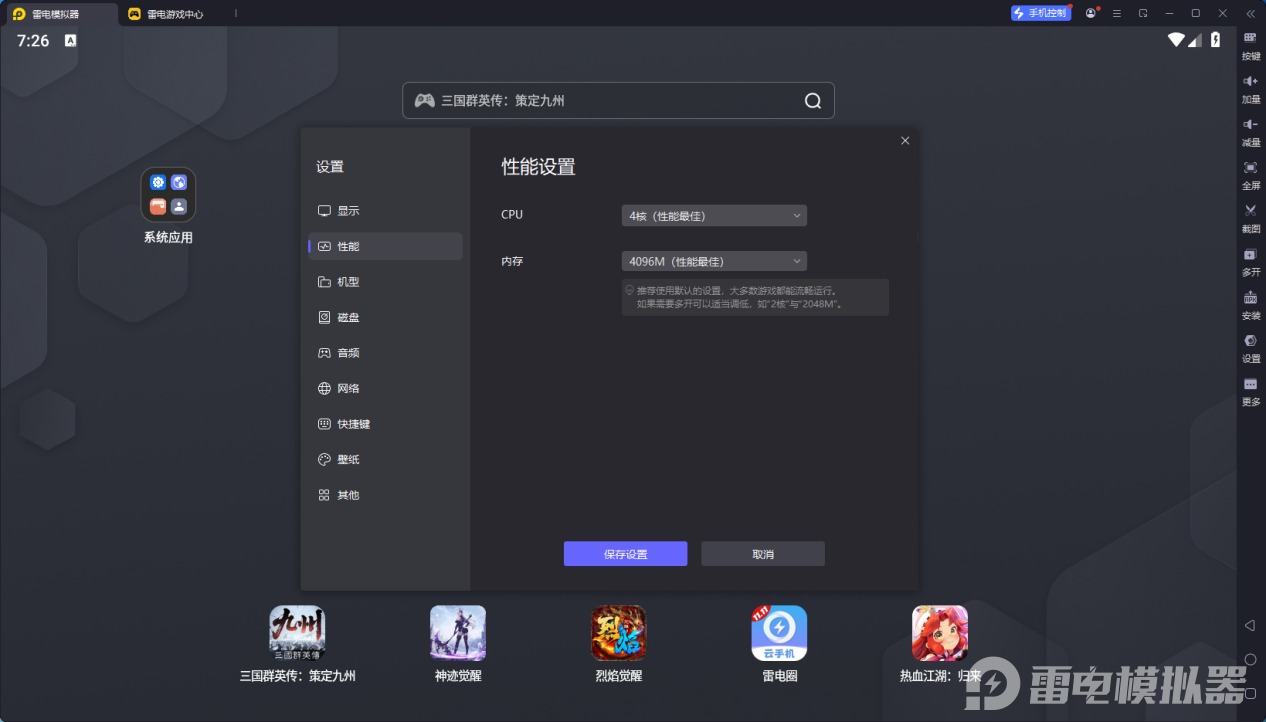
Task: Increase emulator volume with 加量 icon
Action: pyautogui.click(x=1249, y=89)
